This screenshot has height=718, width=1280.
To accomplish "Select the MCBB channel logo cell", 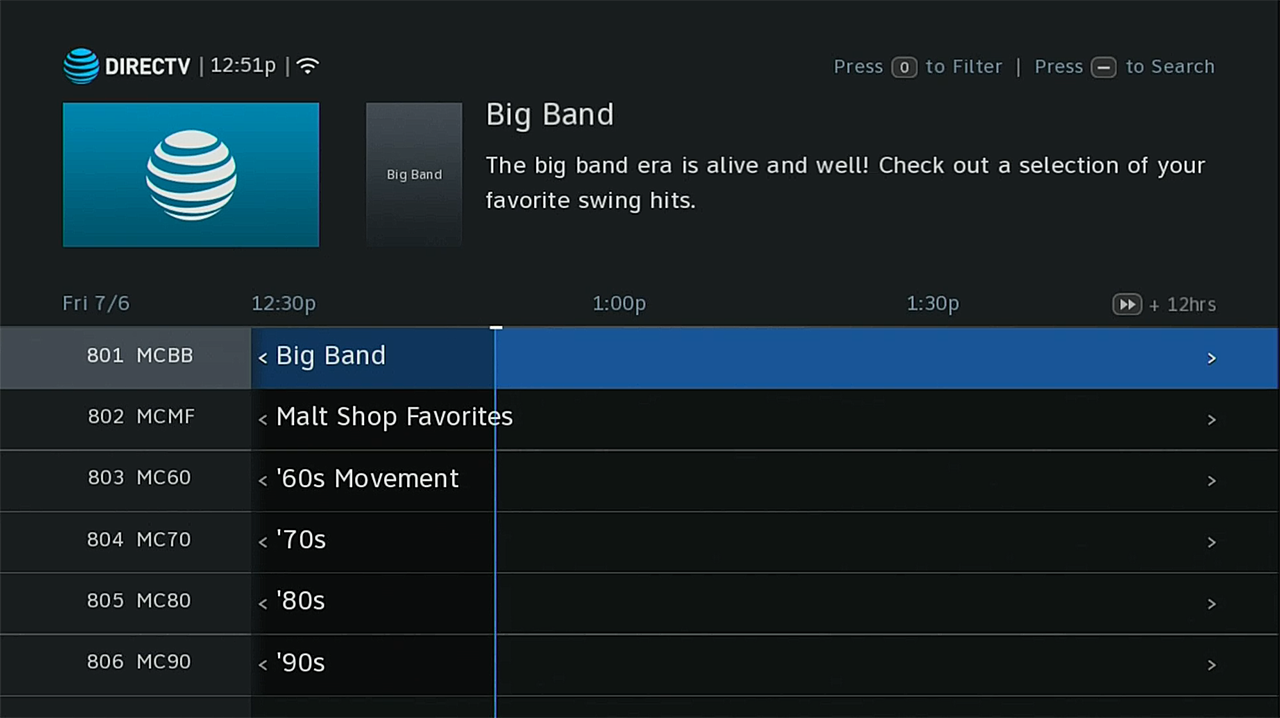I will (139, 355).
